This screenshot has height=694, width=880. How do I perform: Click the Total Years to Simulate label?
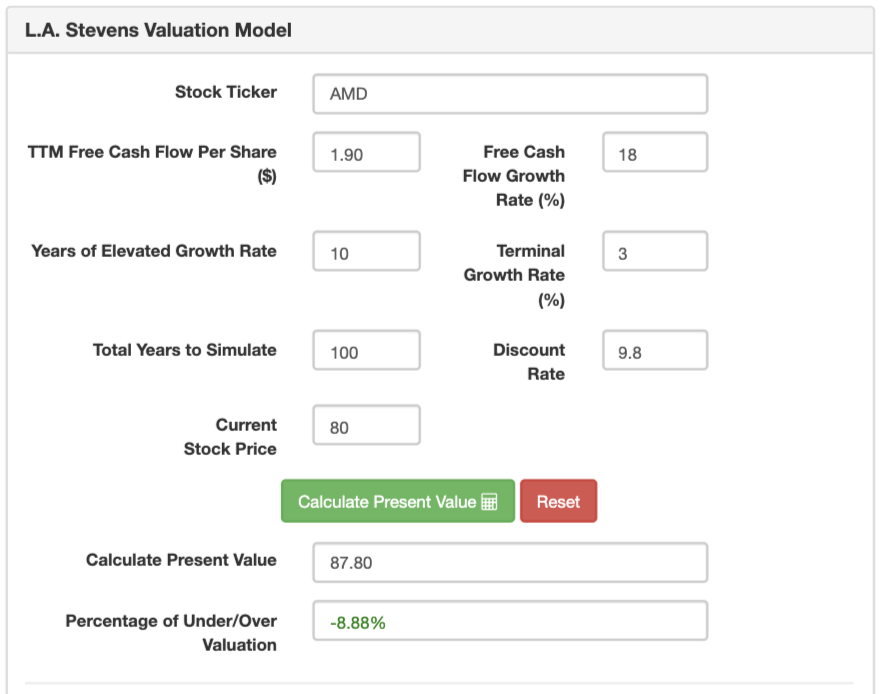click(185, 350)
